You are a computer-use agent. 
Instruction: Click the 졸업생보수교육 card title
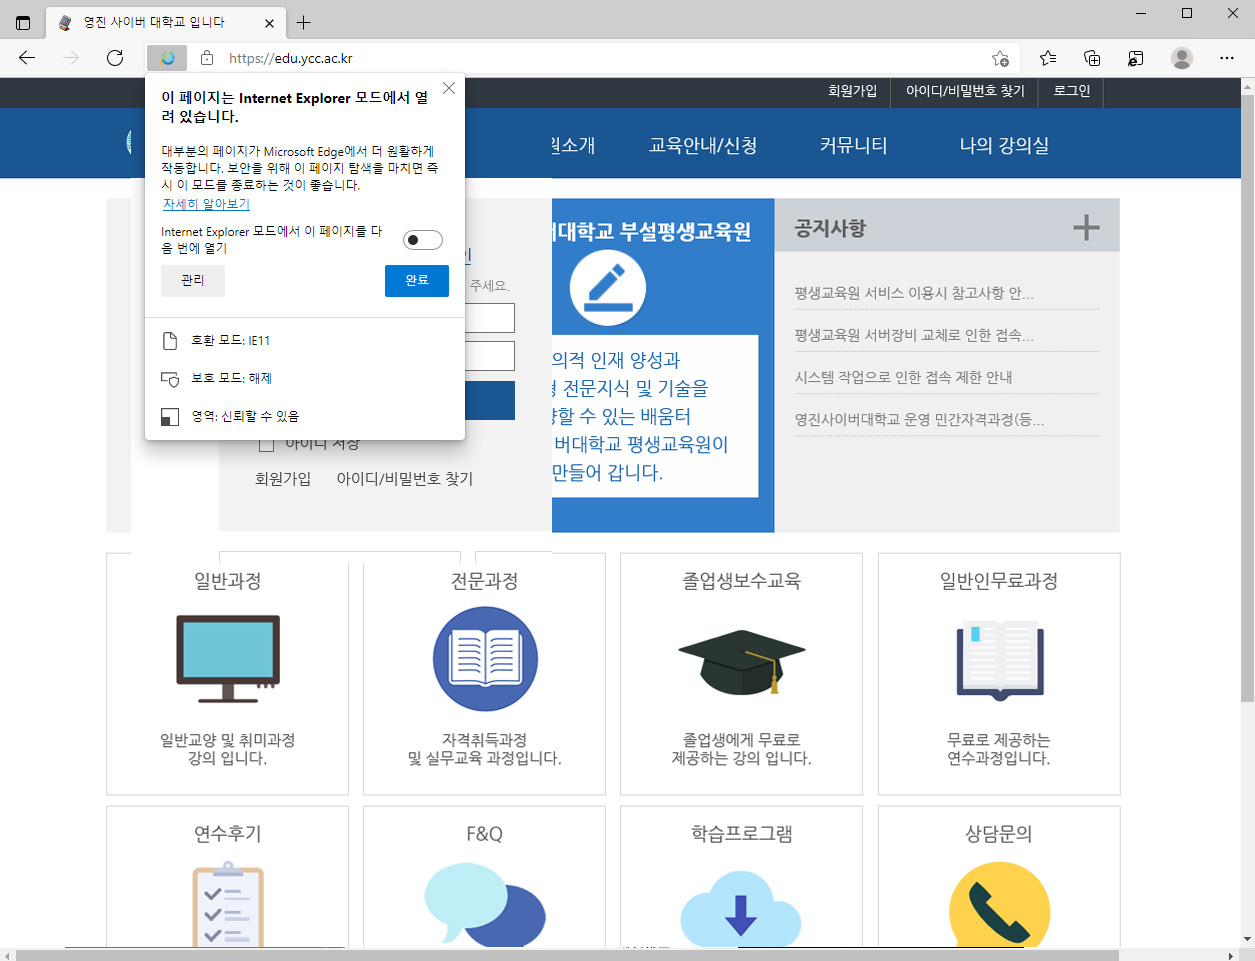click(742, 581)
